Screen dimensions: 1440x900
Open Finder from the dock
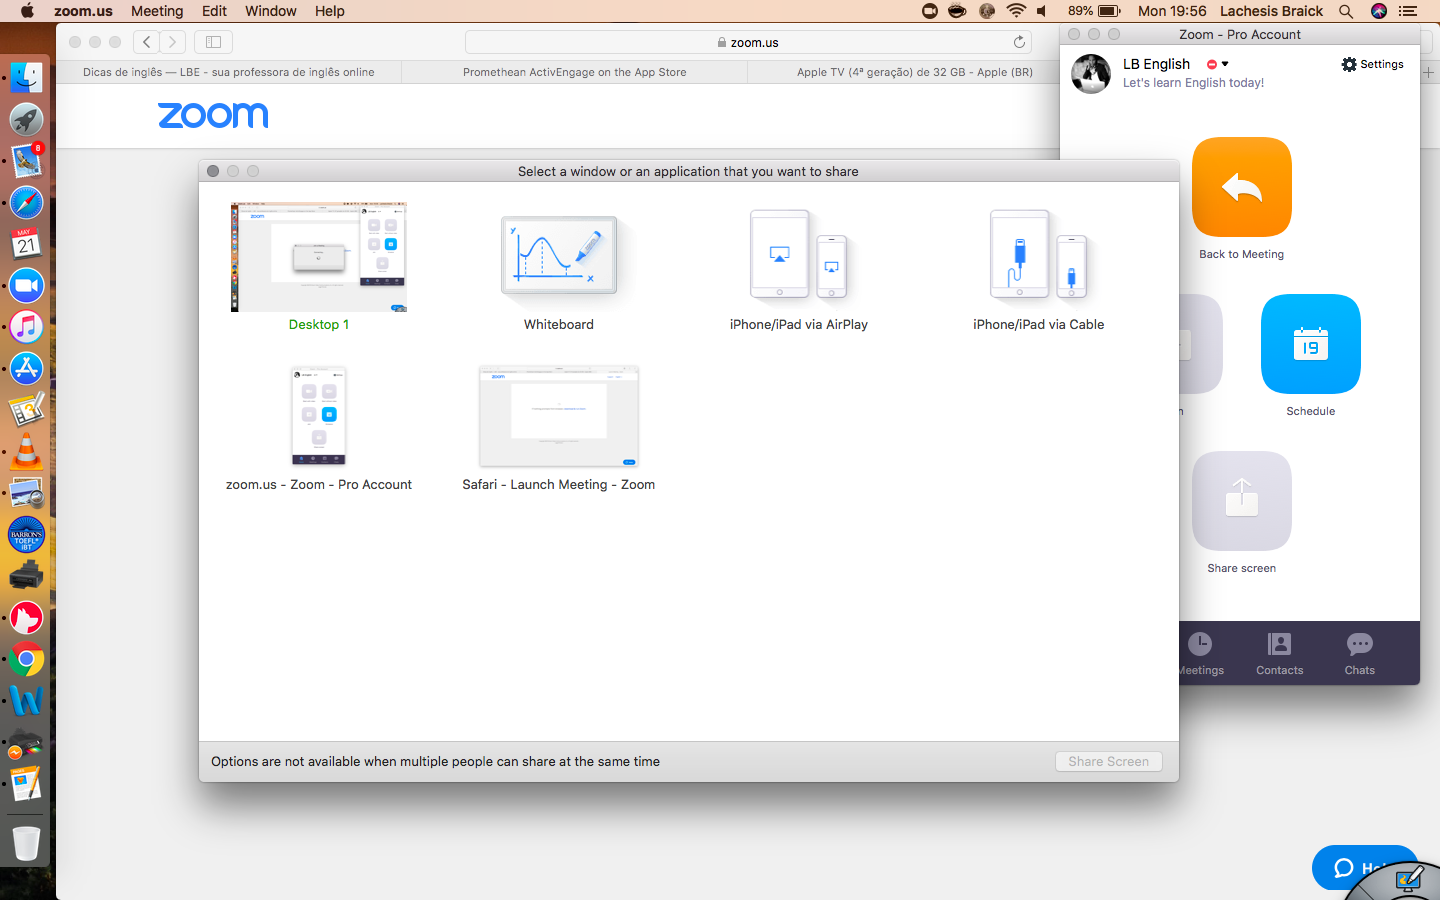[x=27, y=77]
